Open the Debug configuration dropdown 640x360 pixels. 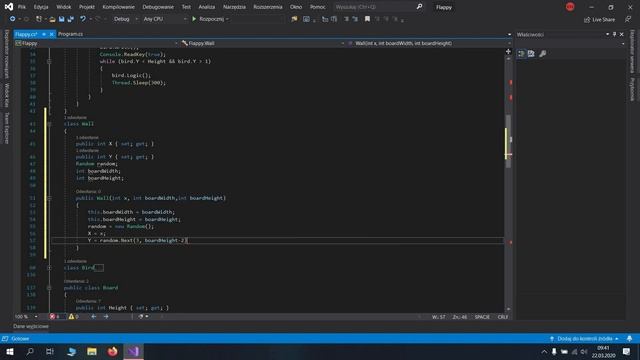[125, 19]
